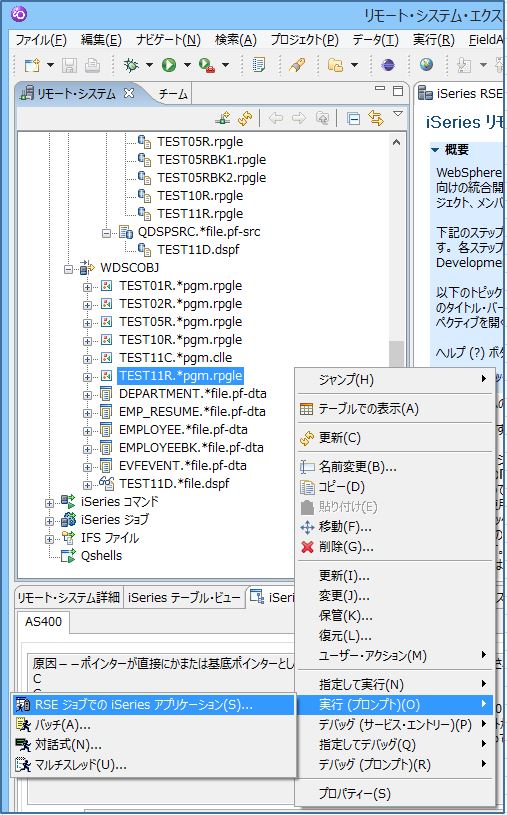The width and height of the screenshot is (507, 815).
Task: Select TEST11D.*file.dspf in the tree
Action: (174, 483)
